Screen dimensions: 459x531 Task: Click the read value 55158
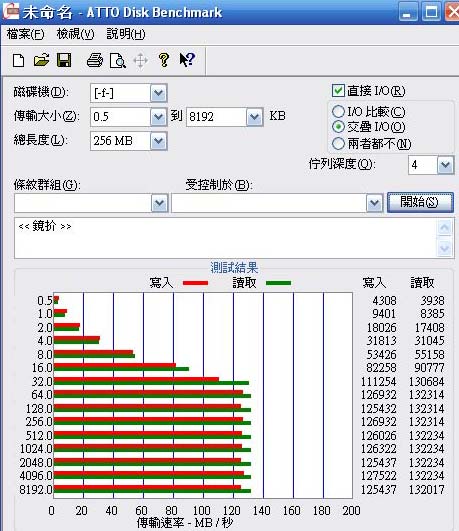[x=430, y=354]
